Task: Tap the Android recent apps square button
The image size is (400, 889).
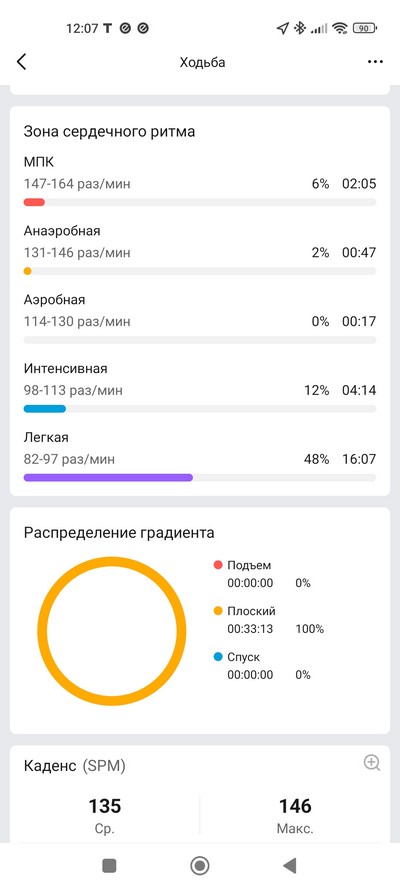Action: click(x=109, y=865)
